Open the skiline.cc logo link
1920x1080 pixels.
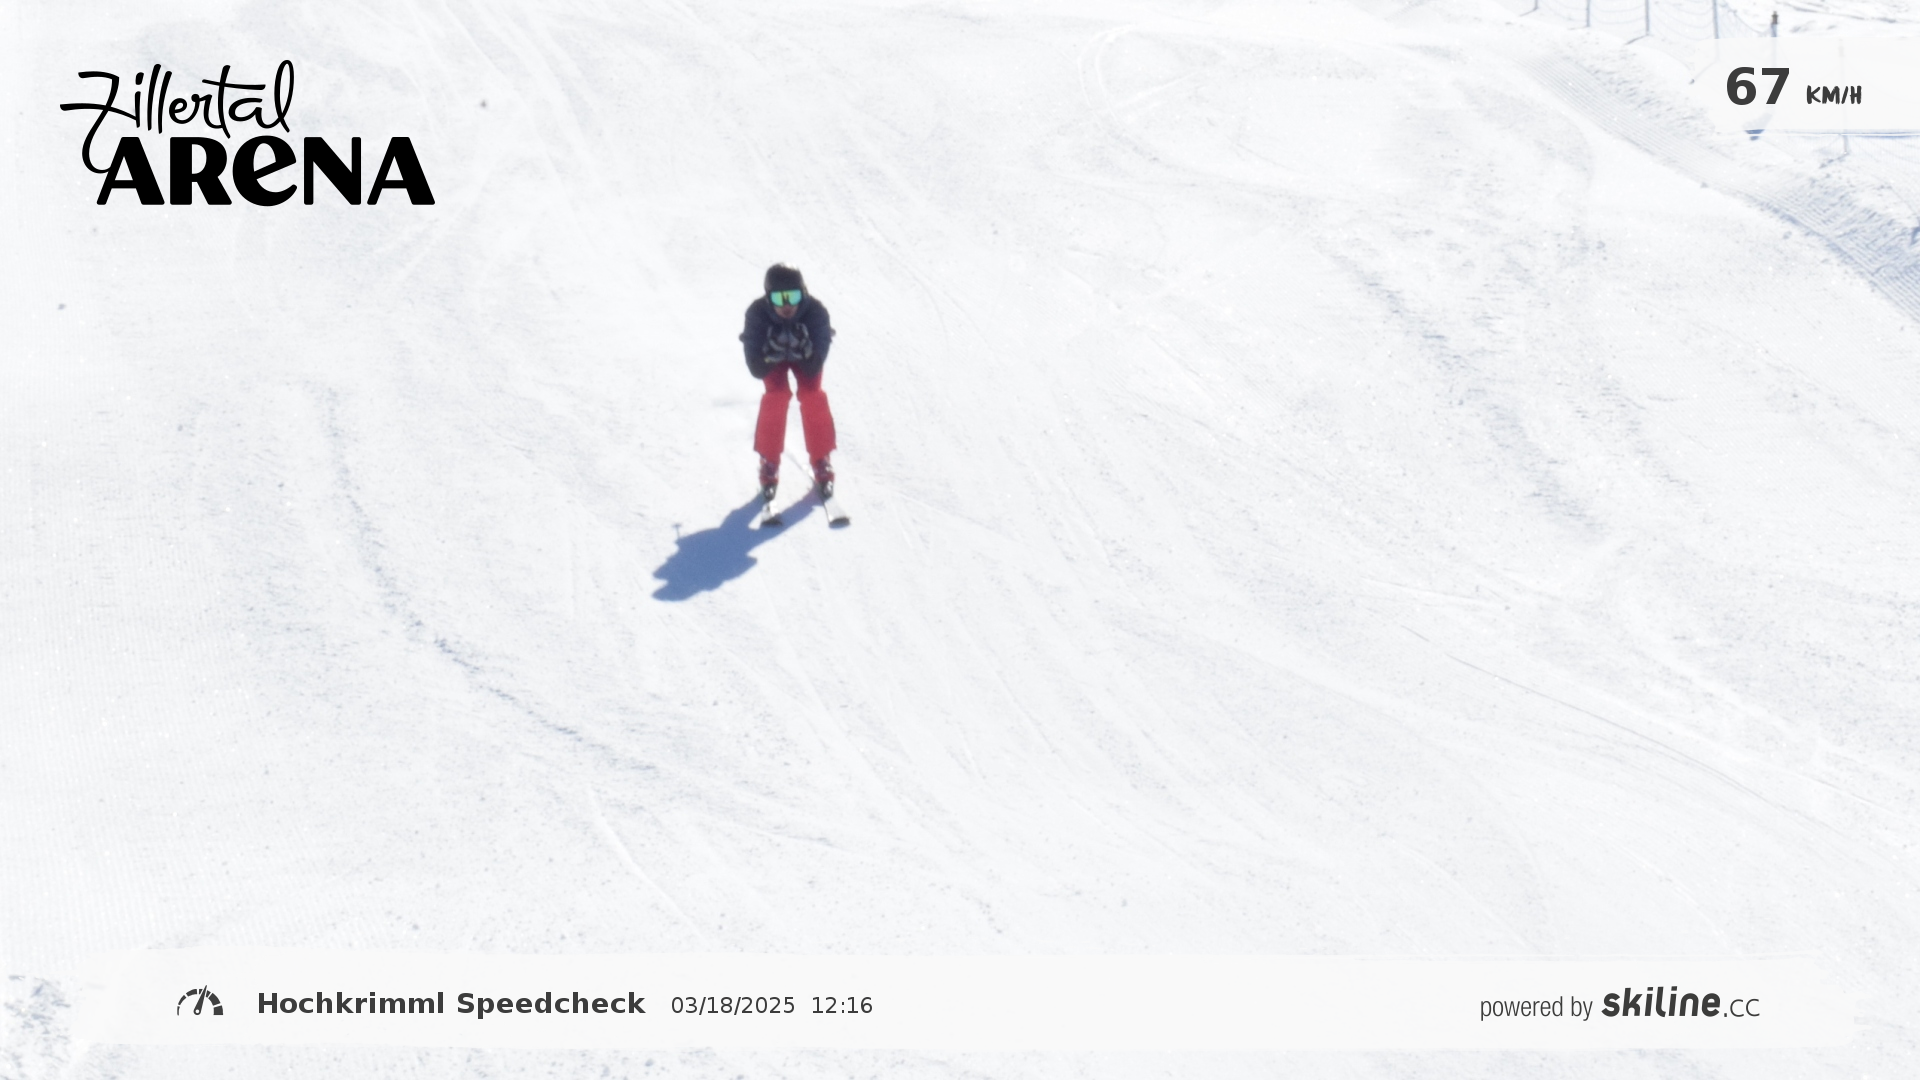1680,1003
